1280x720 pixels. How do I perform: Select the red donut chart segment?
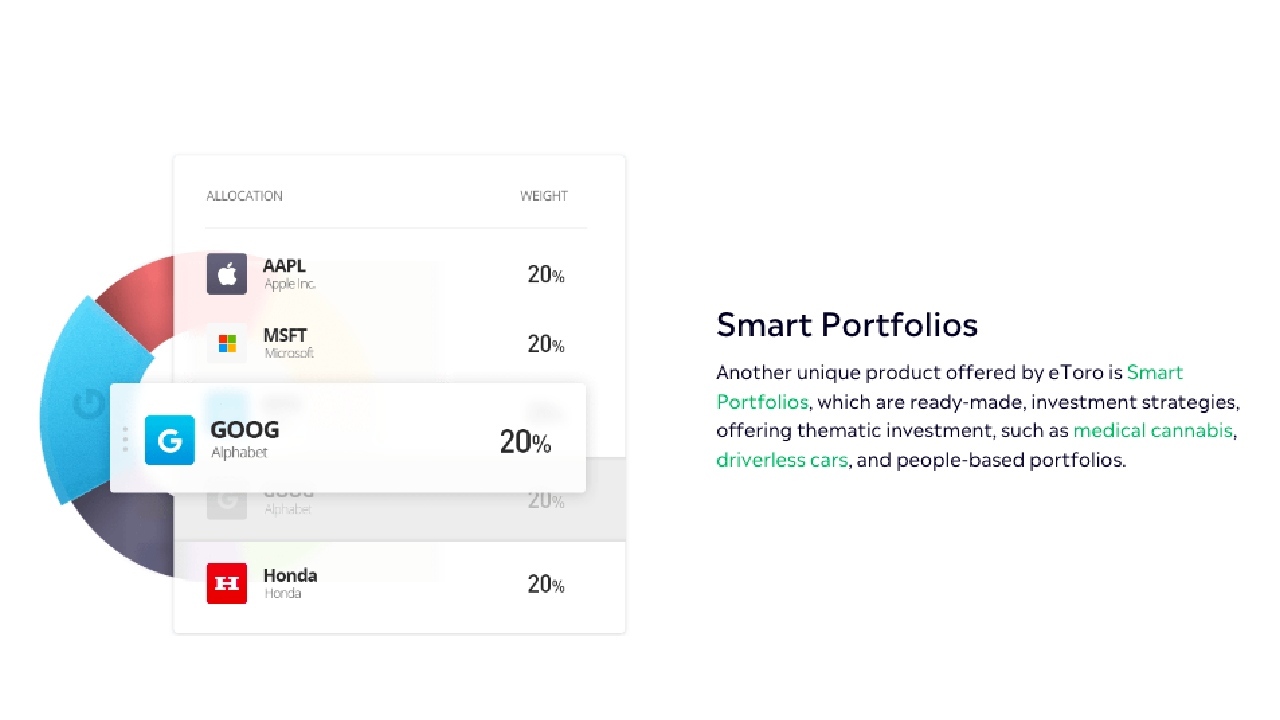(x=140, y=290)
